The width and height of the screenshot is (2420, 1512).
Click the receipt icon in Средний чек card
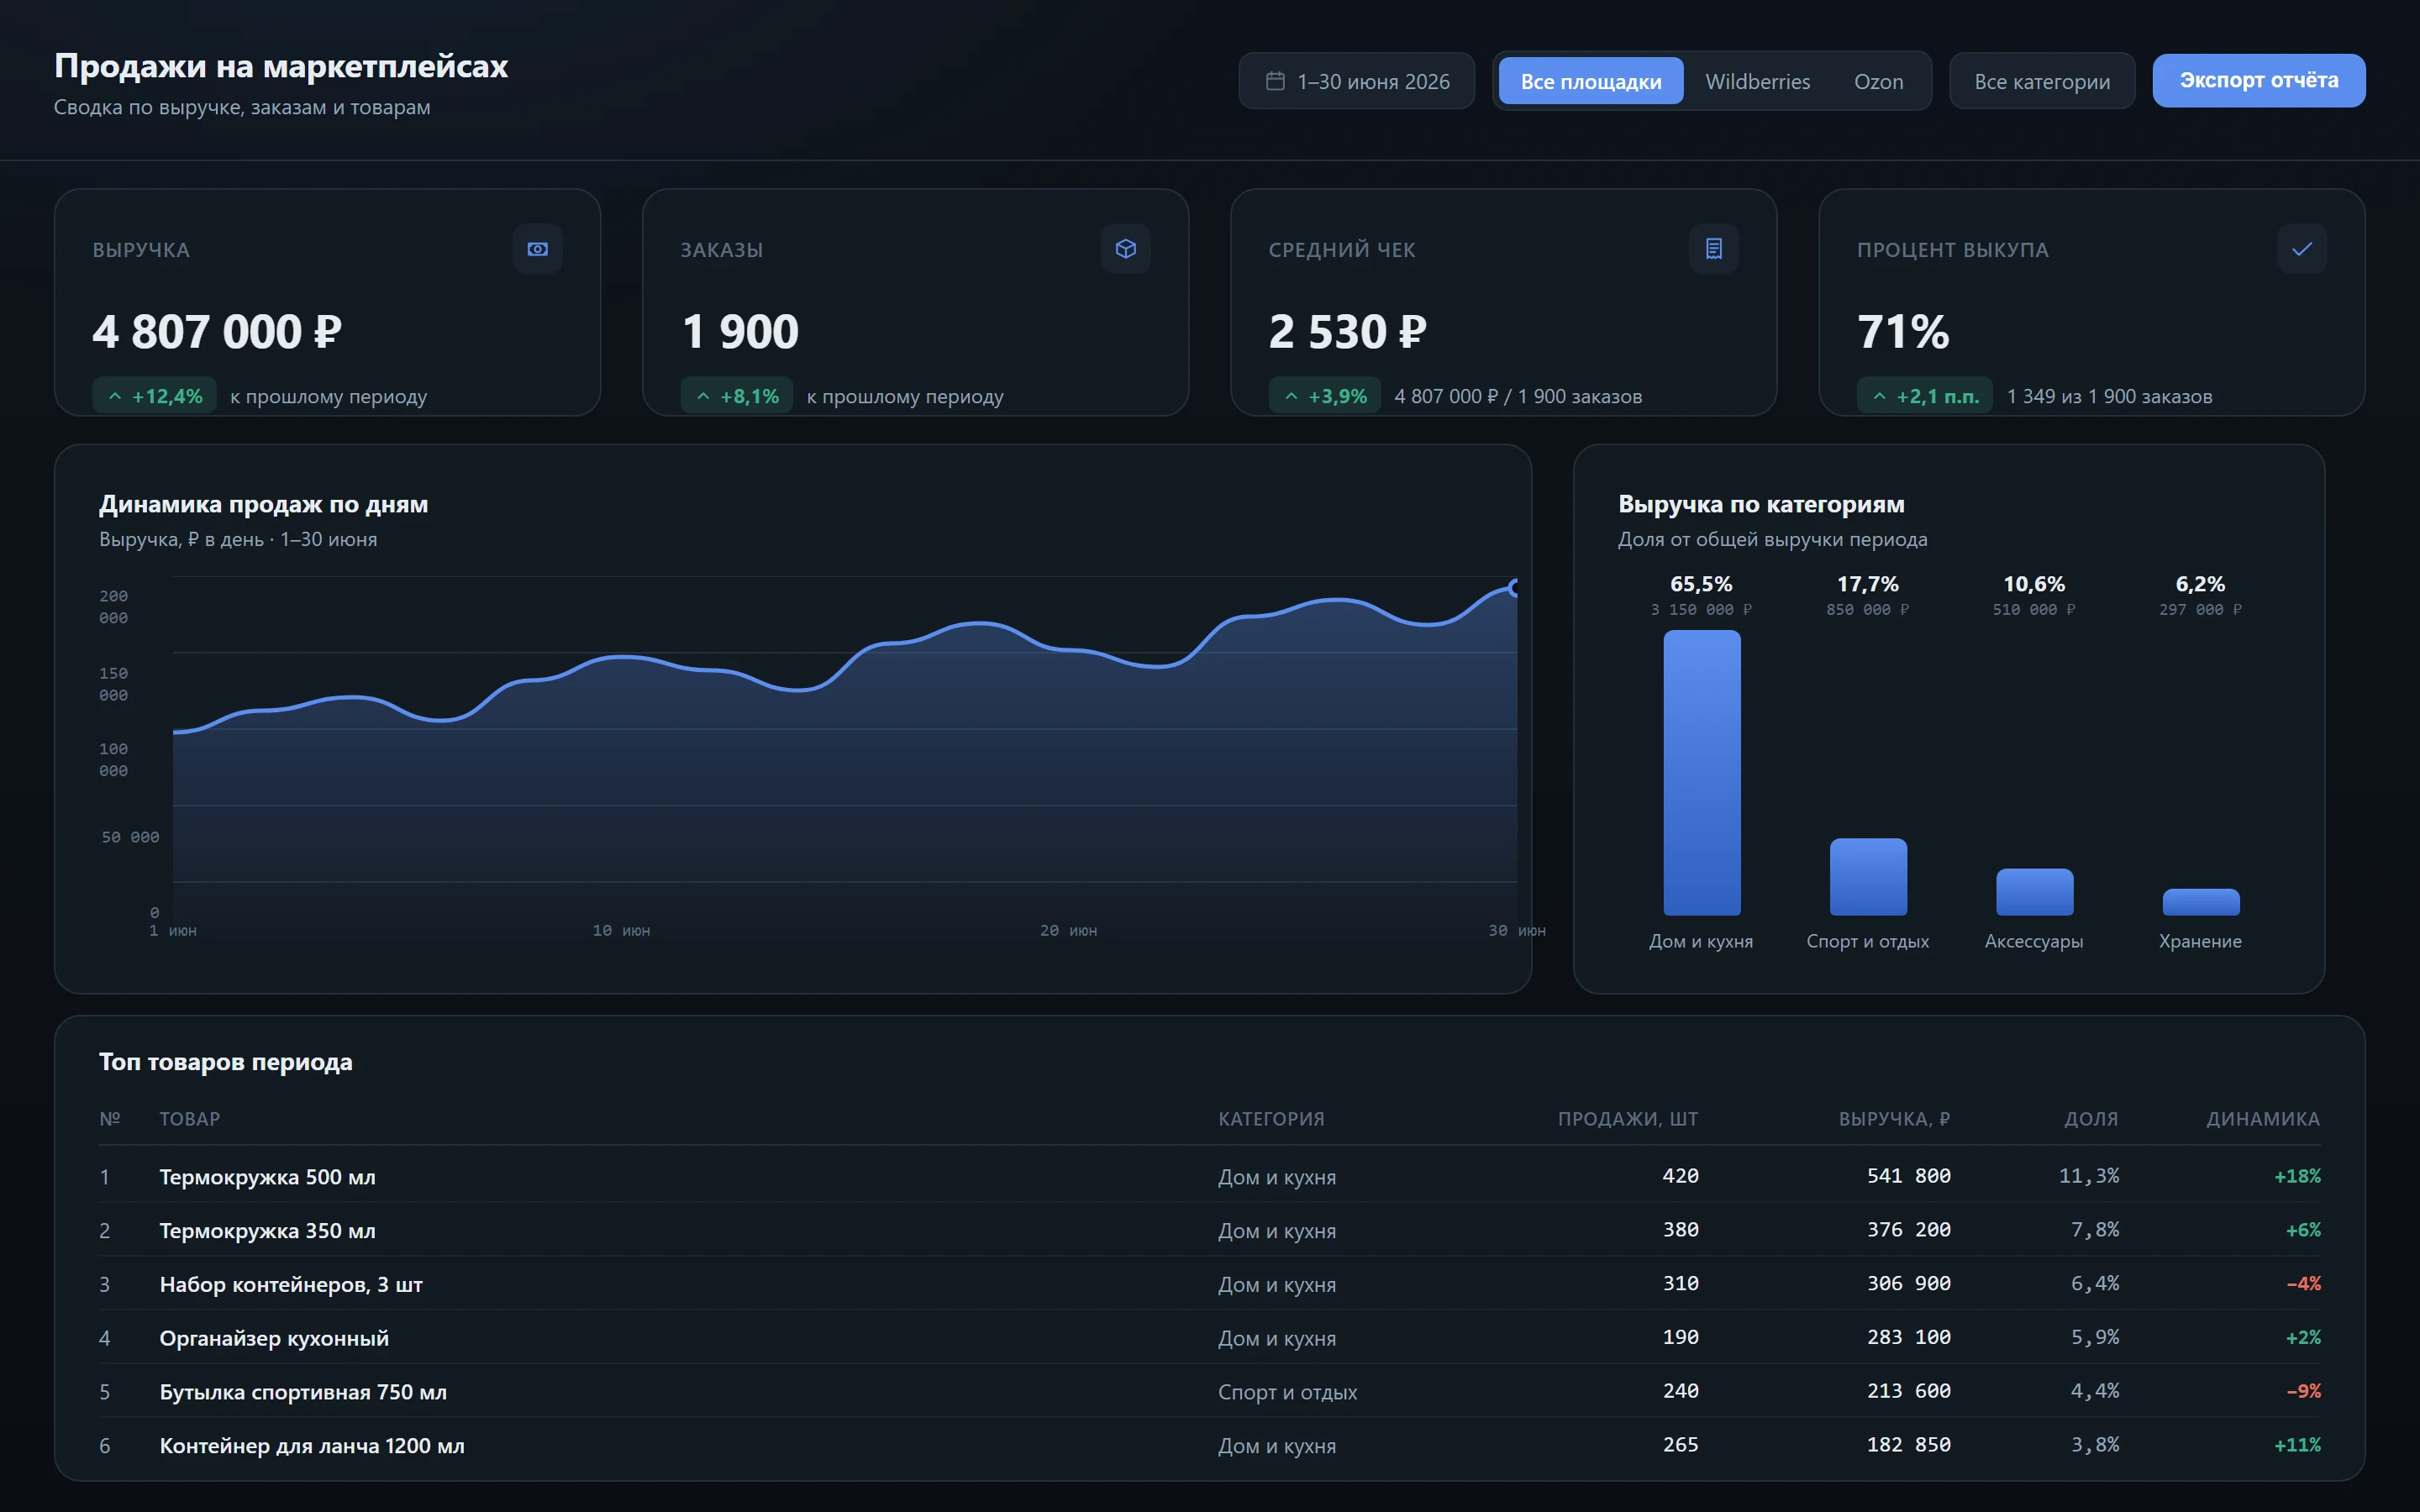(1713, 249)
